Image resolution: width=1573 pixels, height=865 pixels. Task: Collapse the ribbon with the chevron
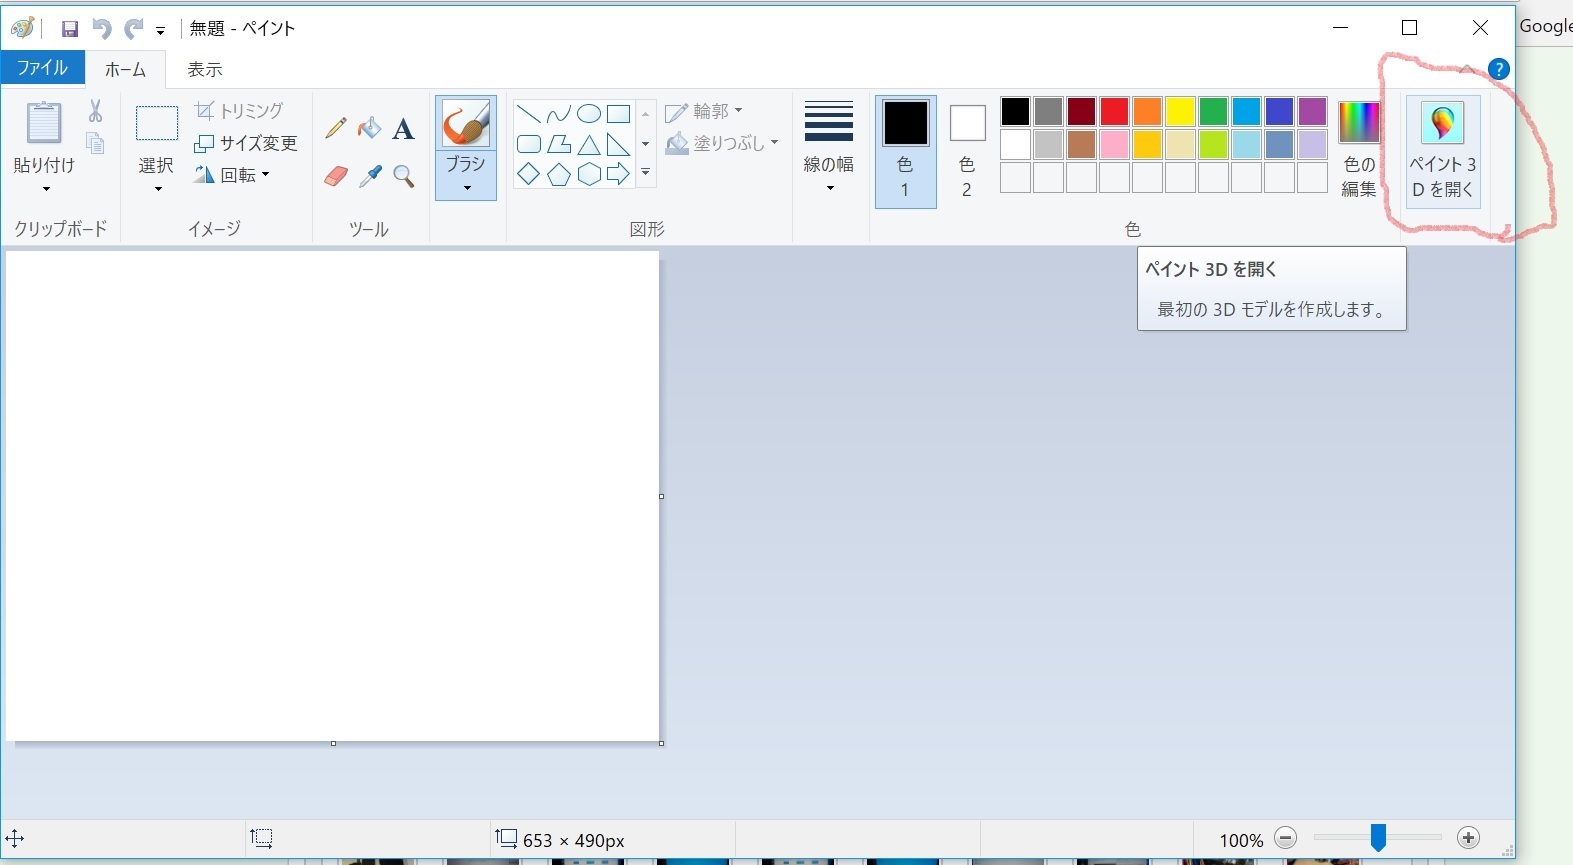coord(1466,69)
